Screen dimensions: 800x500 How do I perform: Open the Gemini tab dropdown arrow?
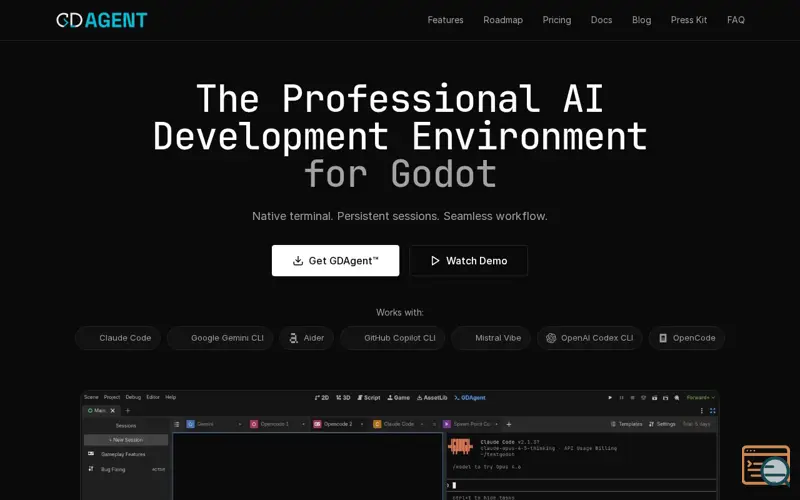tap(240, 424)
